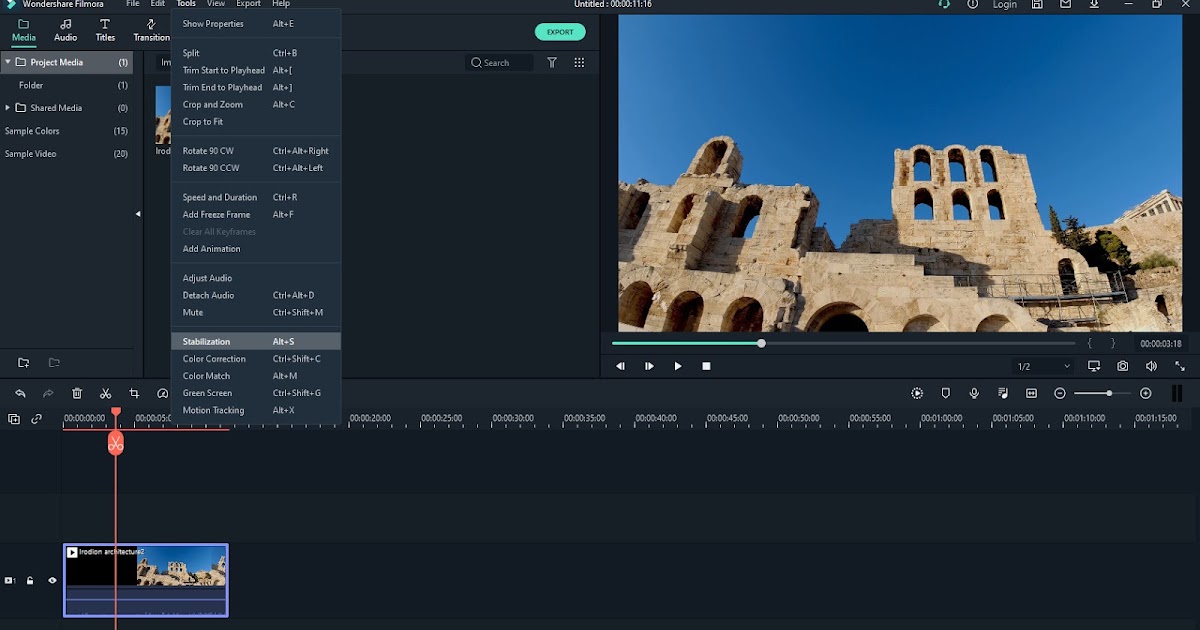Take a snapshot with the camera icon

1122,365
